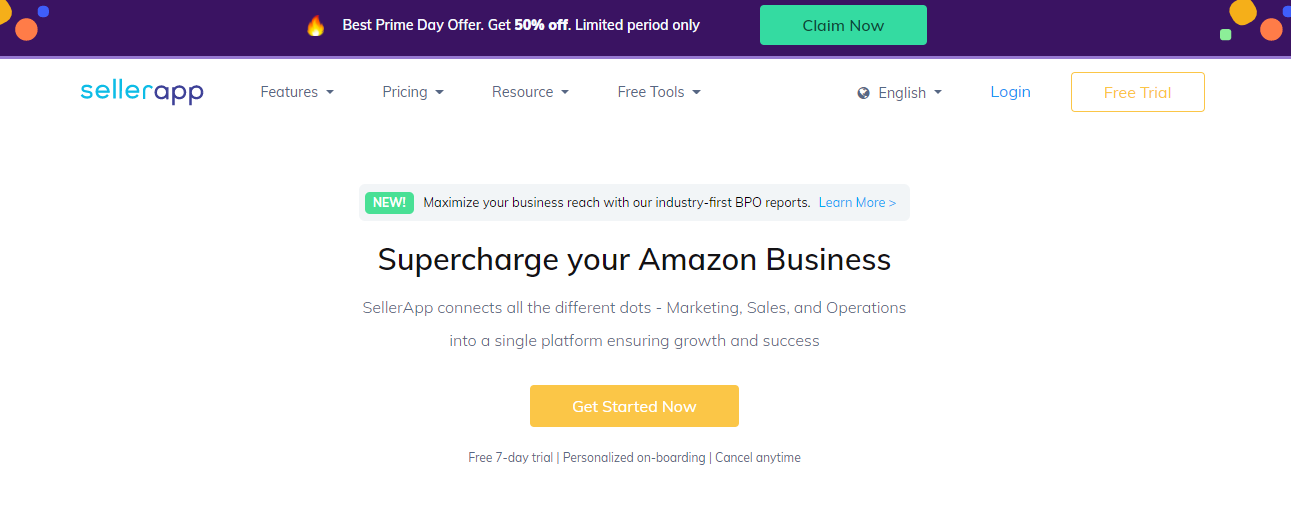
Task: Expand the Resource dropdown arrow
Action: pos(565,92)
